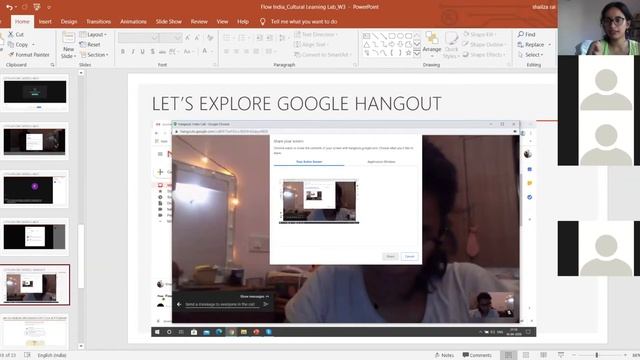This screenshot has height=360, width=640.
Task: Select the first slide thumbnail in panel
Action: click(35, 93)
